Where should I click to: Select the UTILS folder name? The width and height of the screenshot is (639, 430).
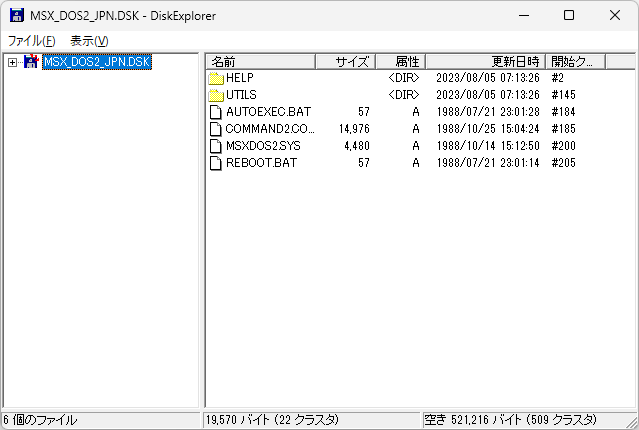pos(241,95)
